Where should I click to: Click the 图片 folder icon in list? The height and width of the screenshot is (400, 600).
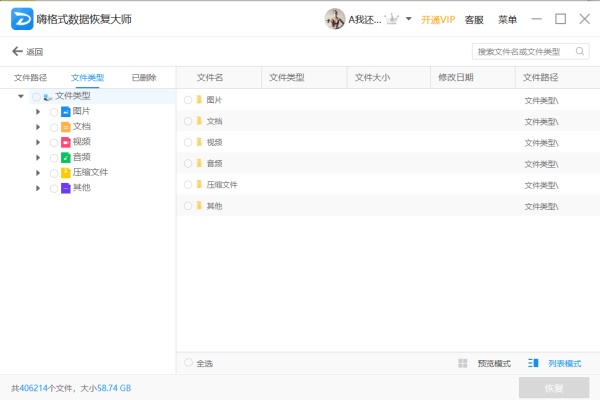199,100
